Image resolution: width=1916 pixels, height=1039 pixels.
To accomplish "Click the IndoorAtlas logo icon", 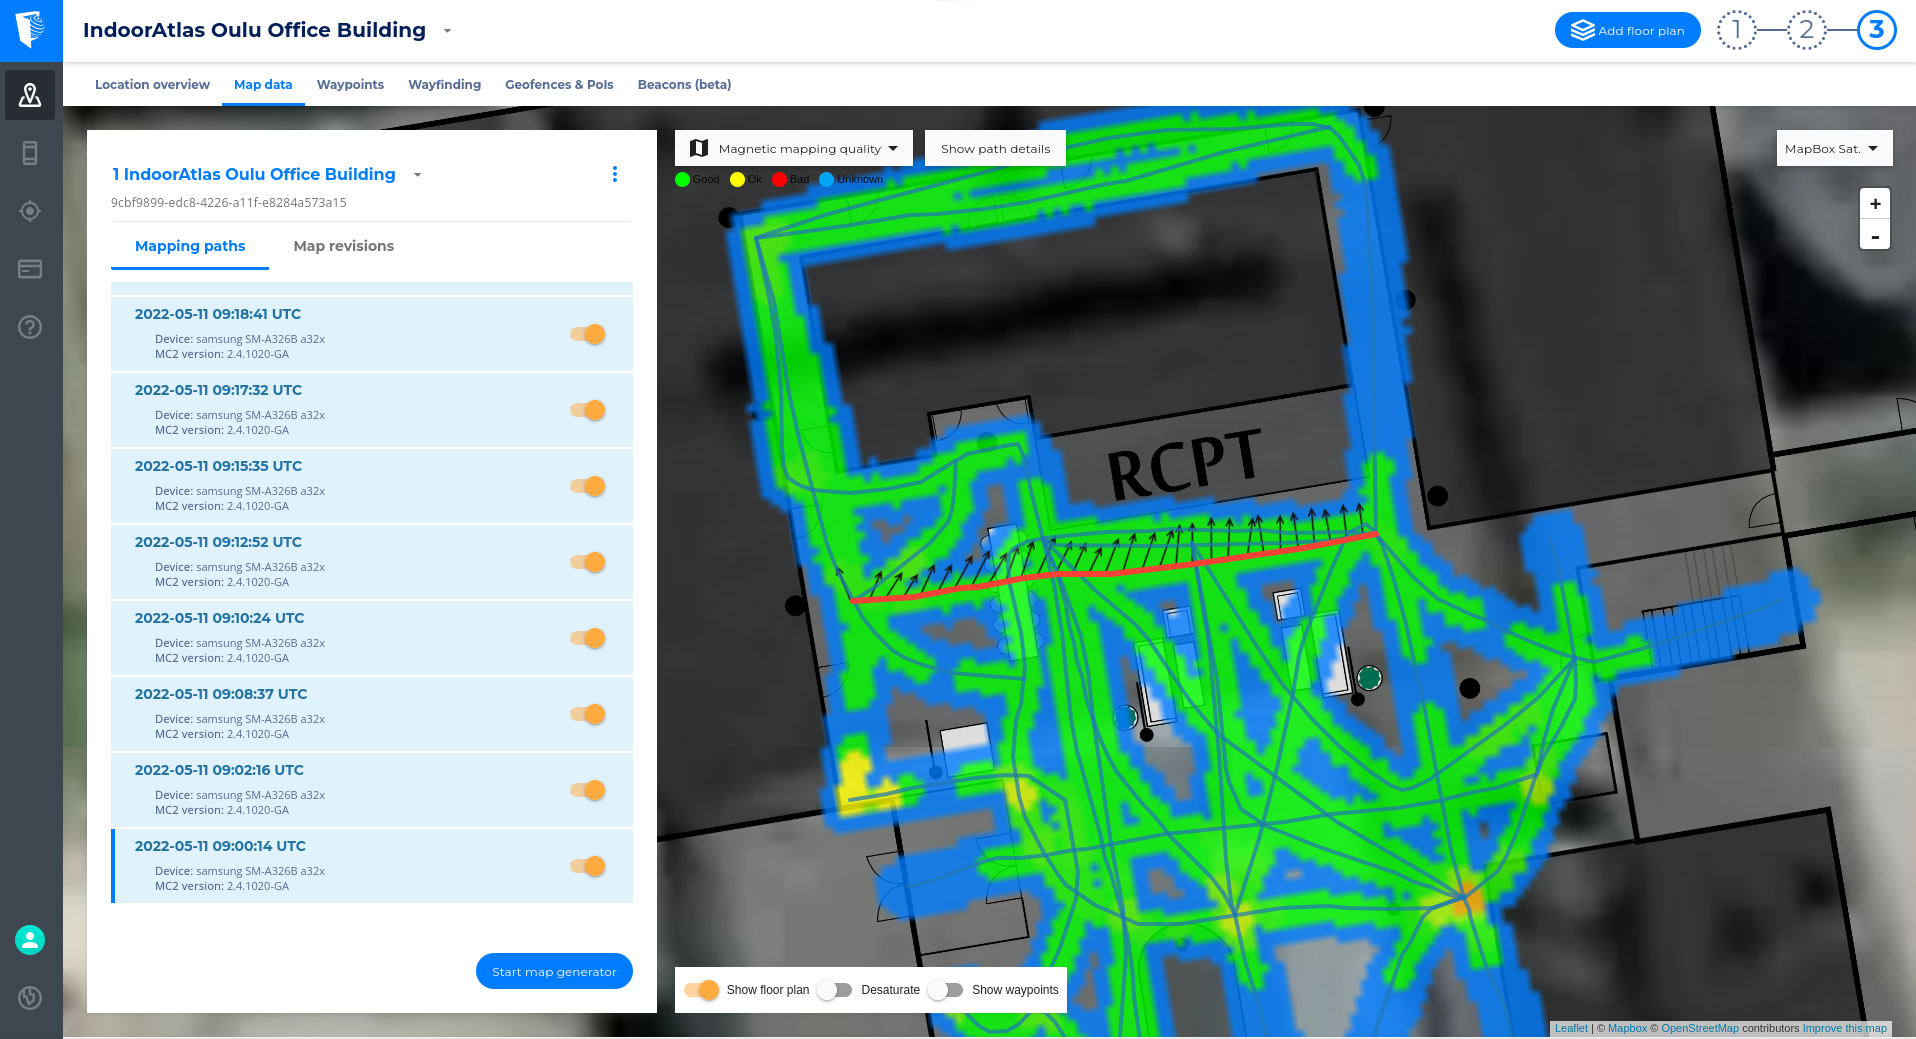I will [31, 30].
